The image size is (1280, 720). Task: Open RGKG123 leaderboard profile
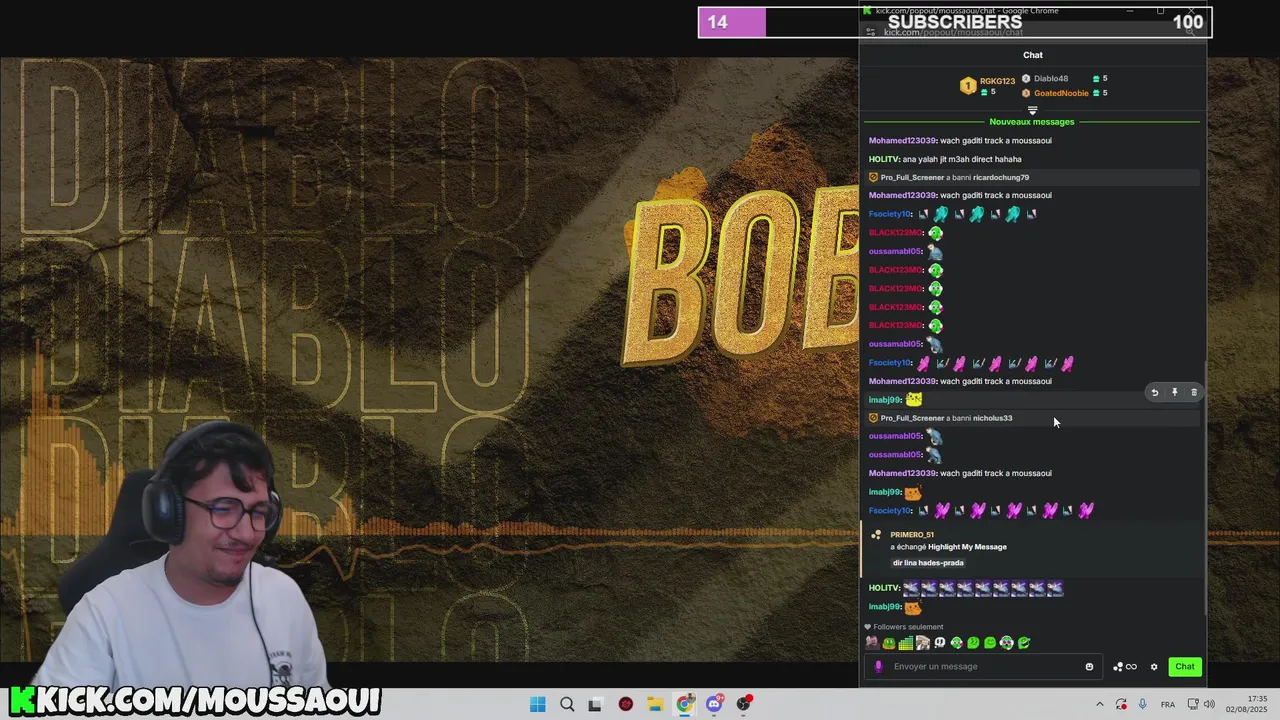[997, 81]
